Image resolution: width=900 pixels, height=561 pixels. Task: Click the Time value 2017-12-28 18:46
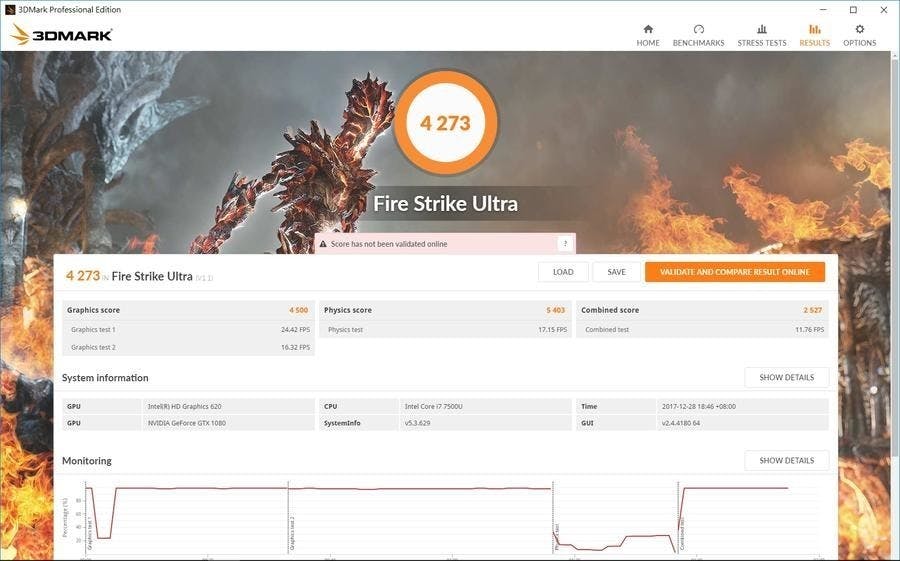699,407
